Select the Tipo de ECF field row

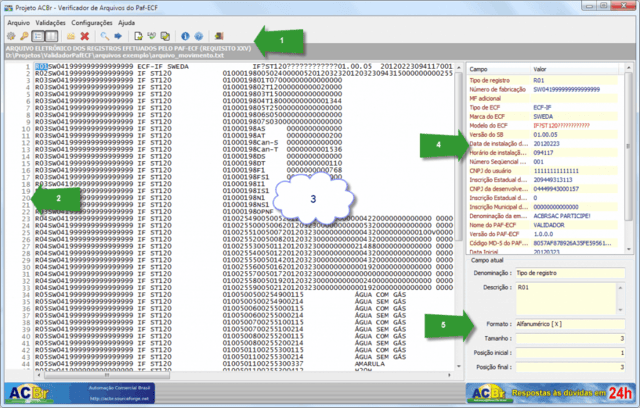pos(543,107)
